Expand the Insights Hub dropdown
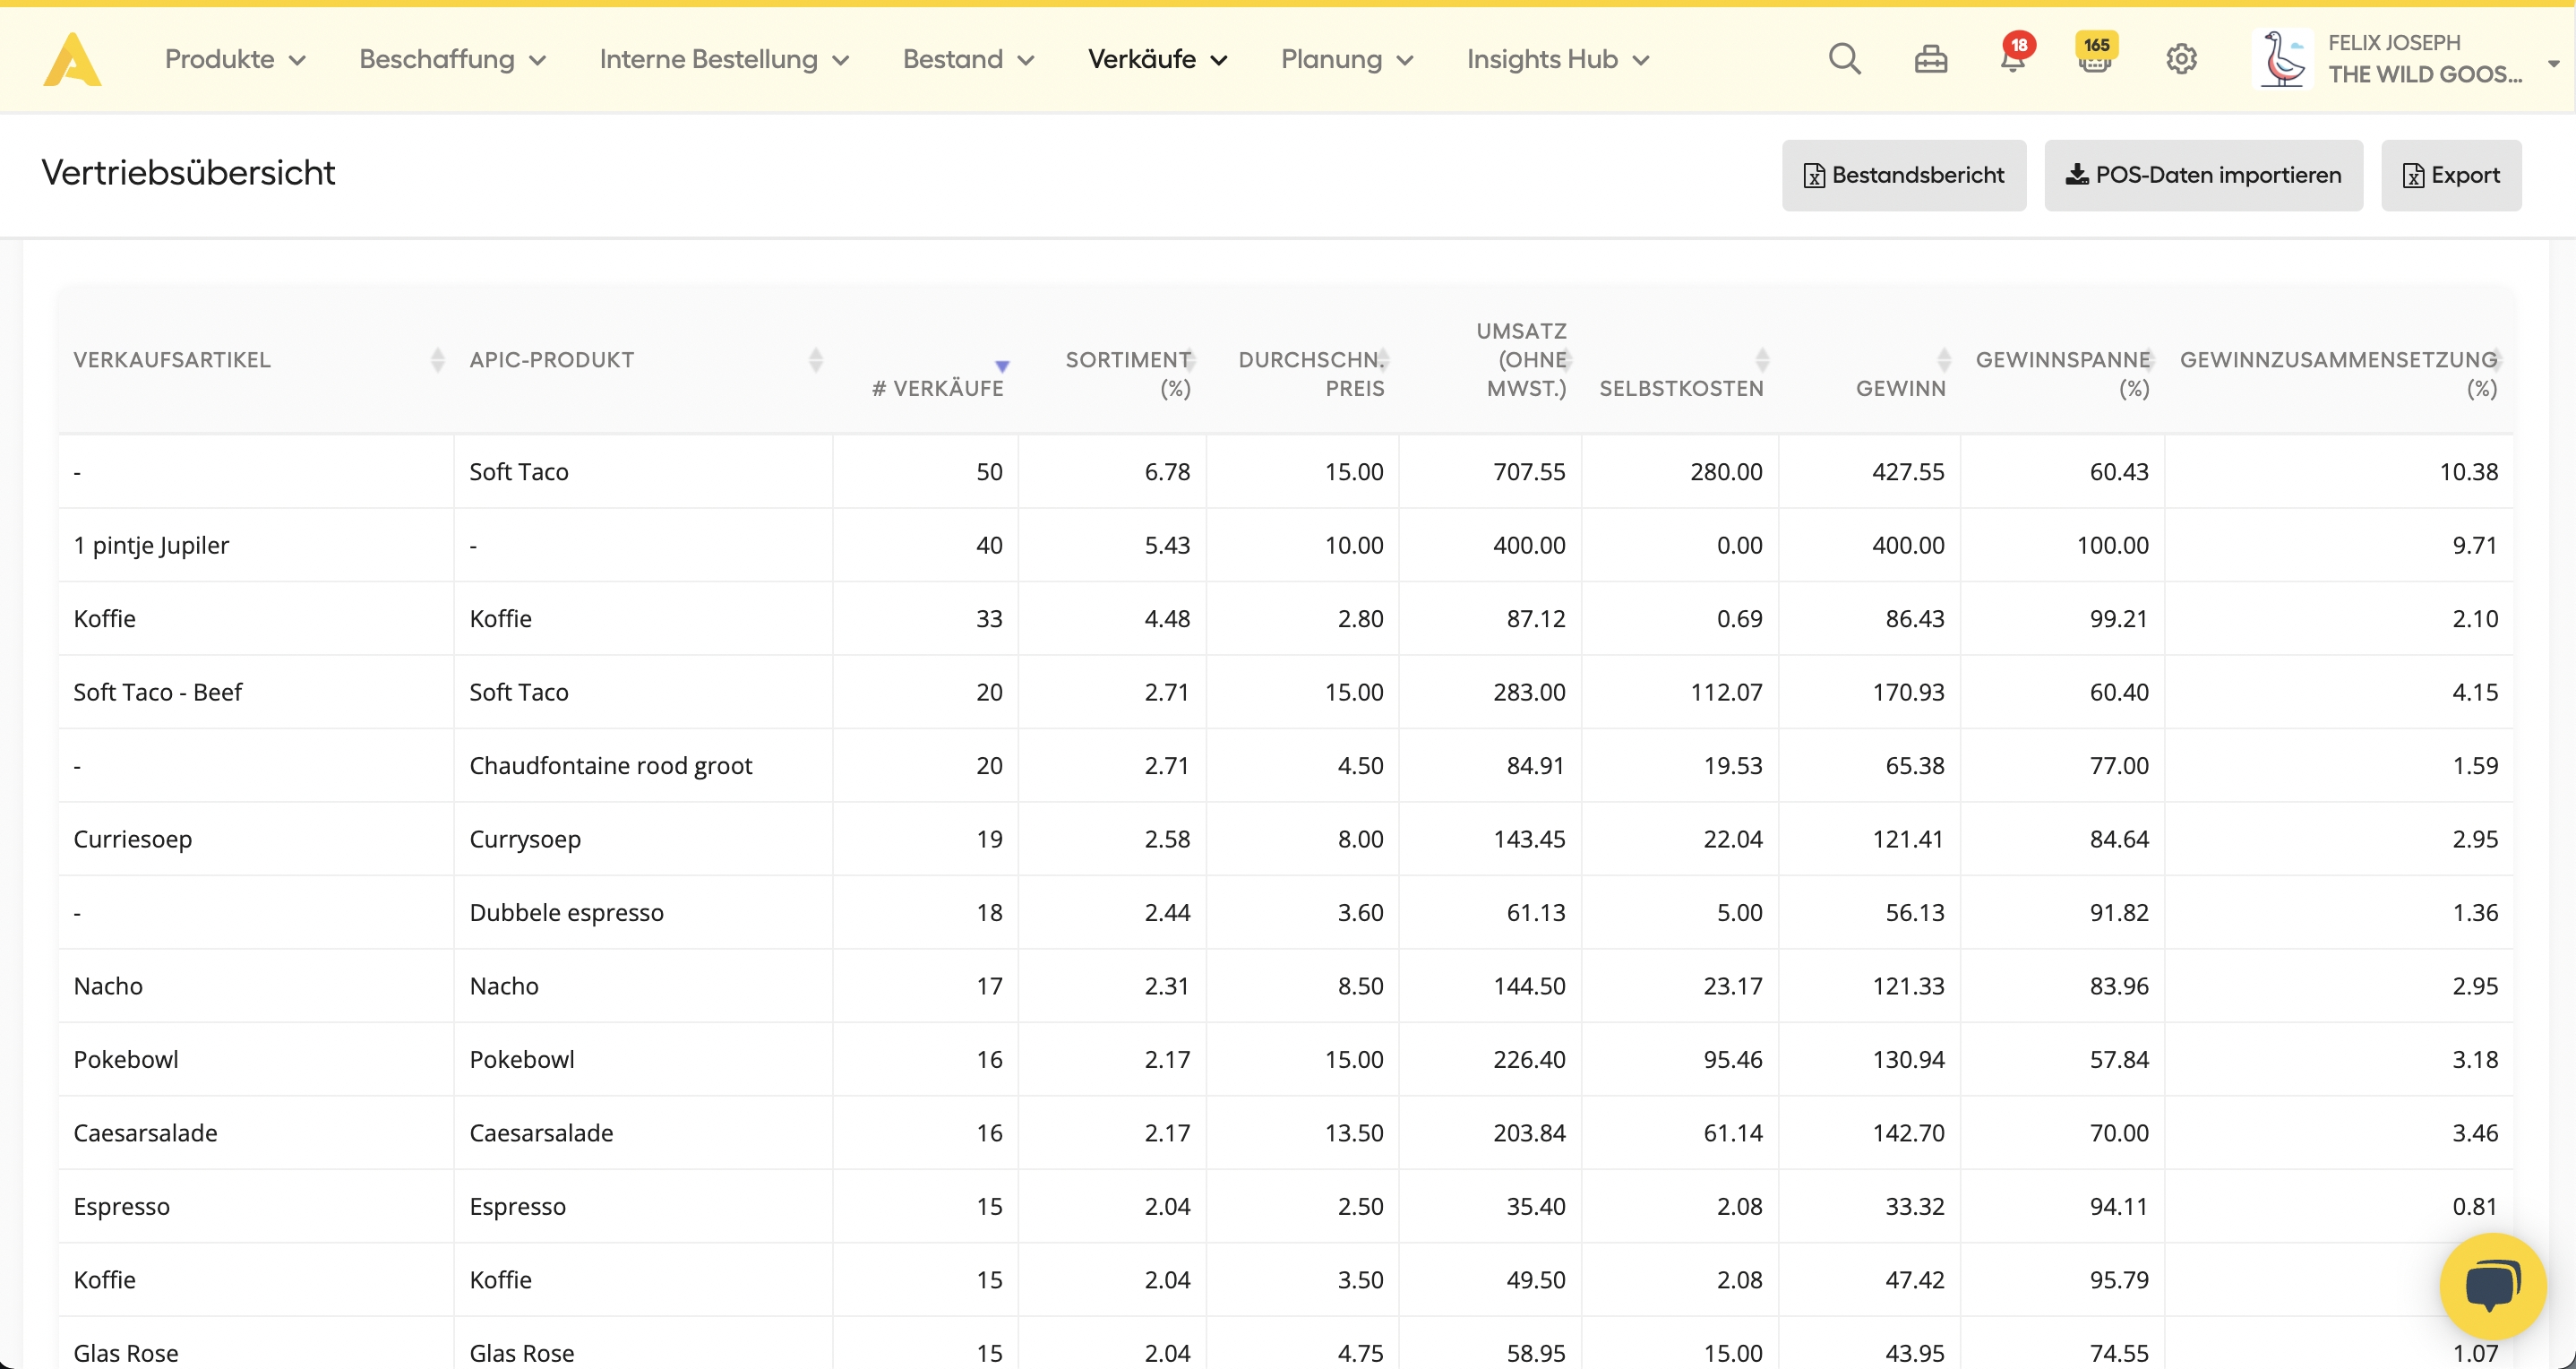 pyautogui.click(x=1557, y=60)
